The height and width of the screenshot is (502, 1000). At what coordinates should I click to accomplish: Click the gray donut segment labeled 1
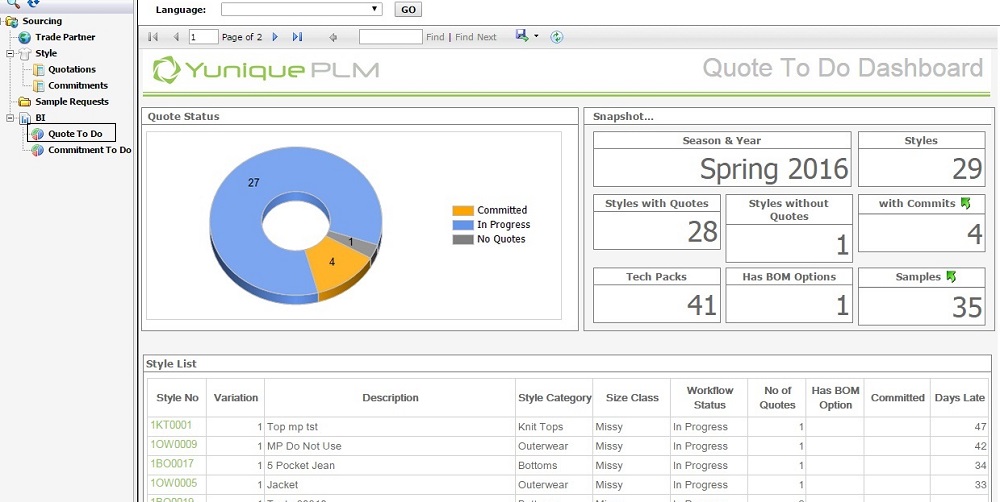point(351,242)
